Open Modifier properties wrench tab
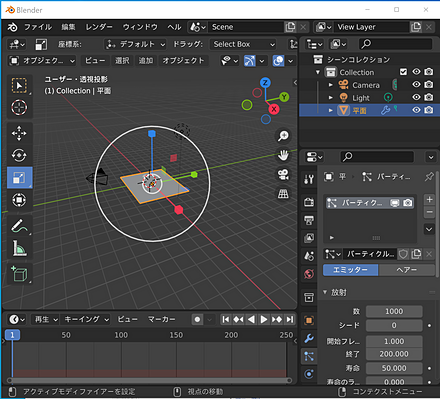The width and height of the screenshot is (440, 399). [309, 338]
